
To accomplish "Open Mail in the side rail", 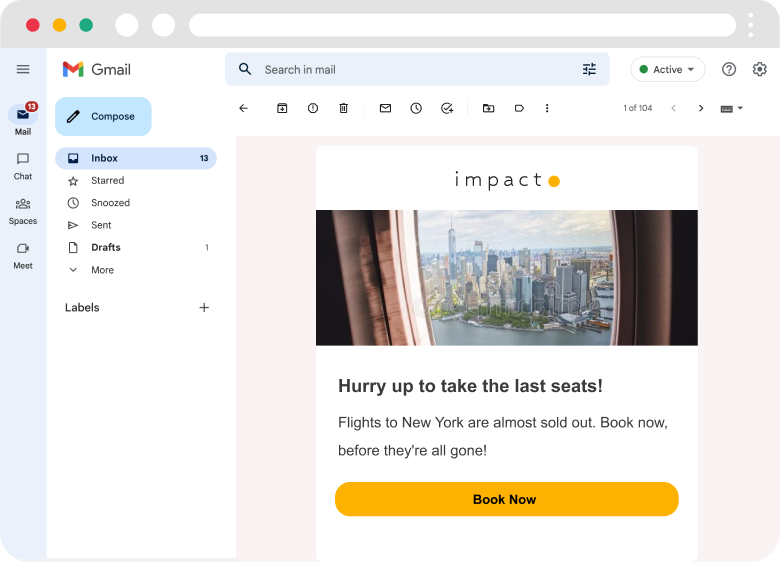I will (23, 119).
